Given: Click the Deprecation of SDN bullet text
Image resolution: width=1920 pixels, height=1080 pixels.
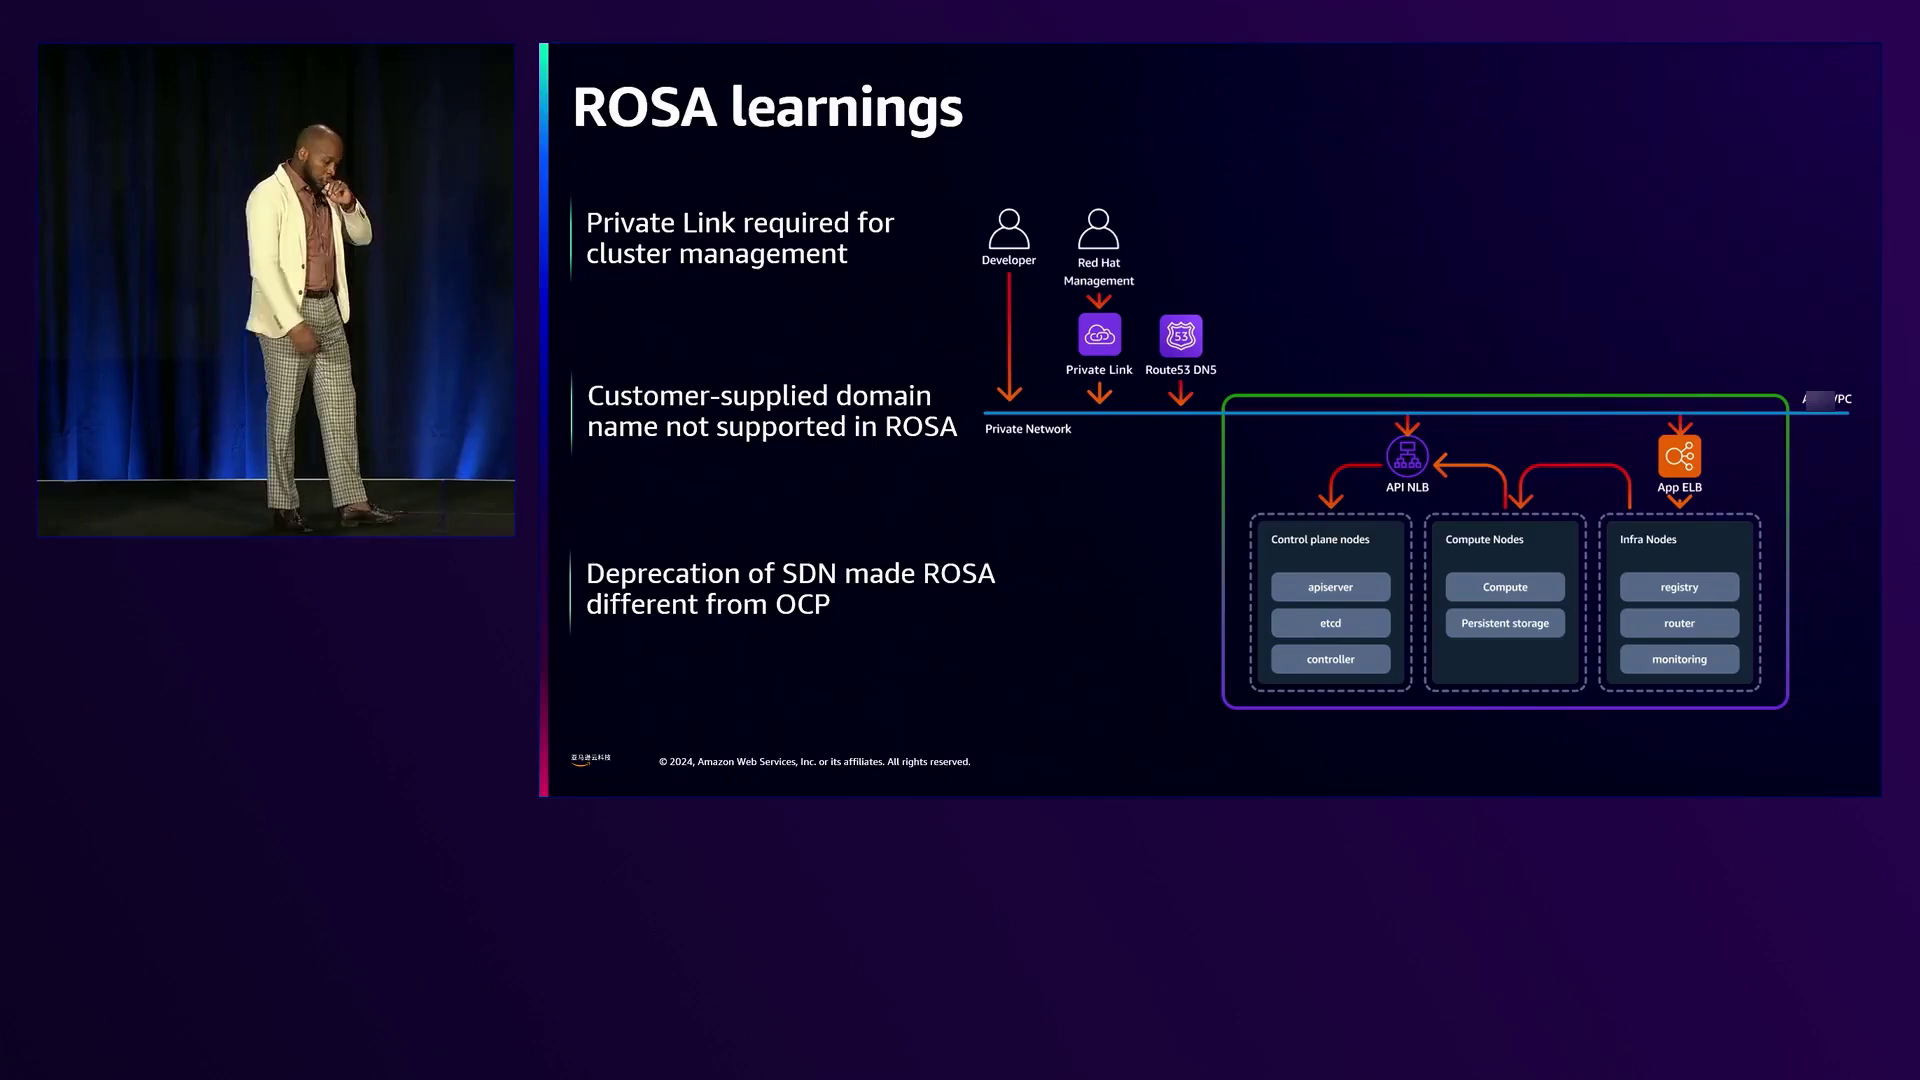Looking at the screenshot, I should (789, 589).
